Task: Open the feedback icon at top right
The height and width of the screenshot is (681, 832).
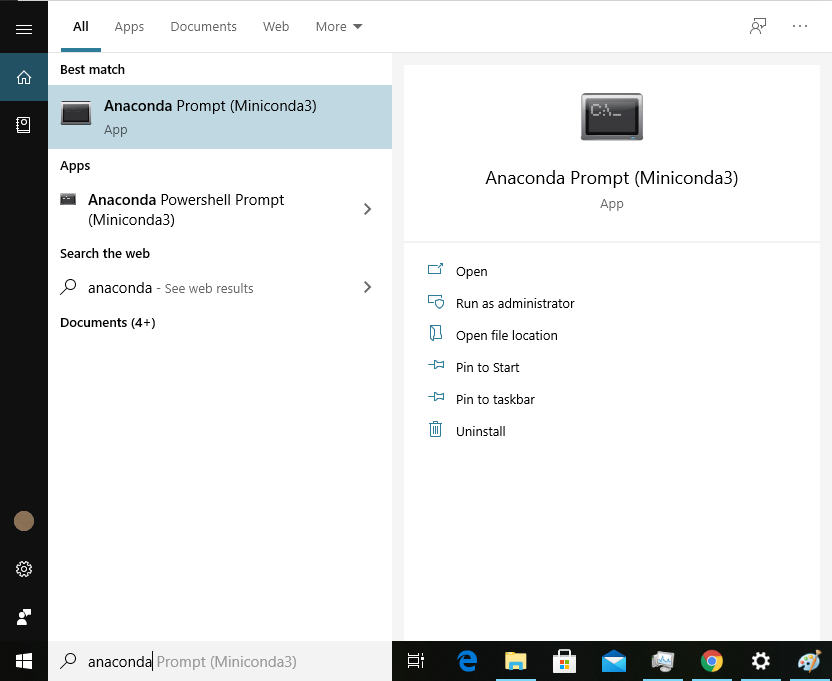Action: [x=758, y=26]
